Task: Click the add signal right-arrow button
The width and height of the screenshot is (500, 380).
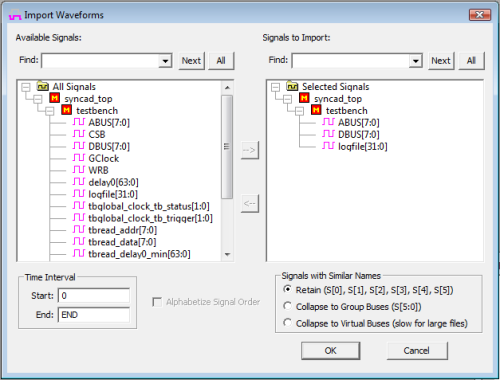Action: 250,150
